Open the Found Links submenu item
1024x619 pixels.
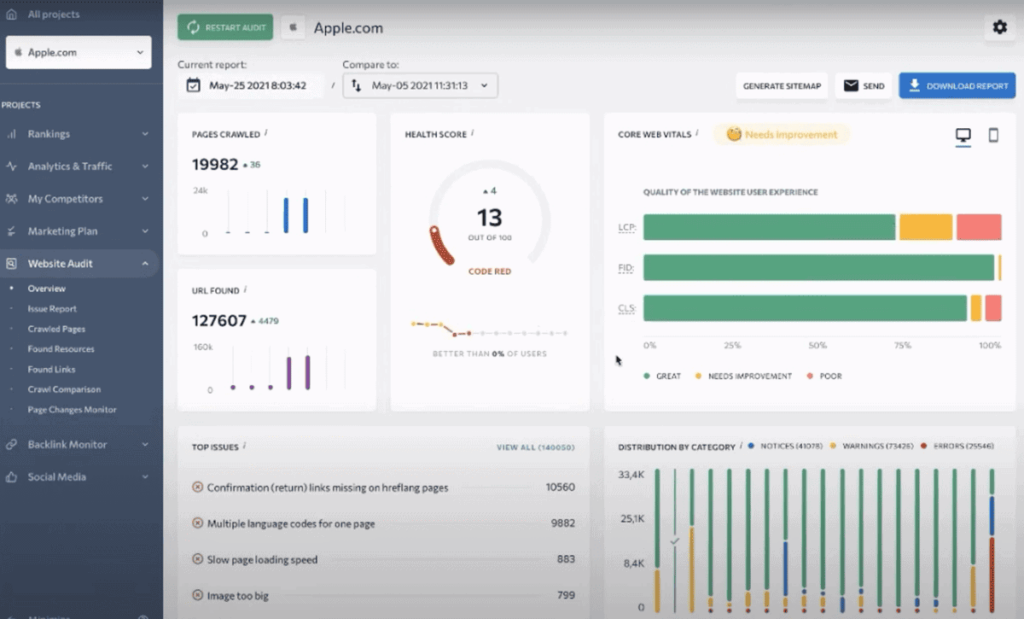52,370
